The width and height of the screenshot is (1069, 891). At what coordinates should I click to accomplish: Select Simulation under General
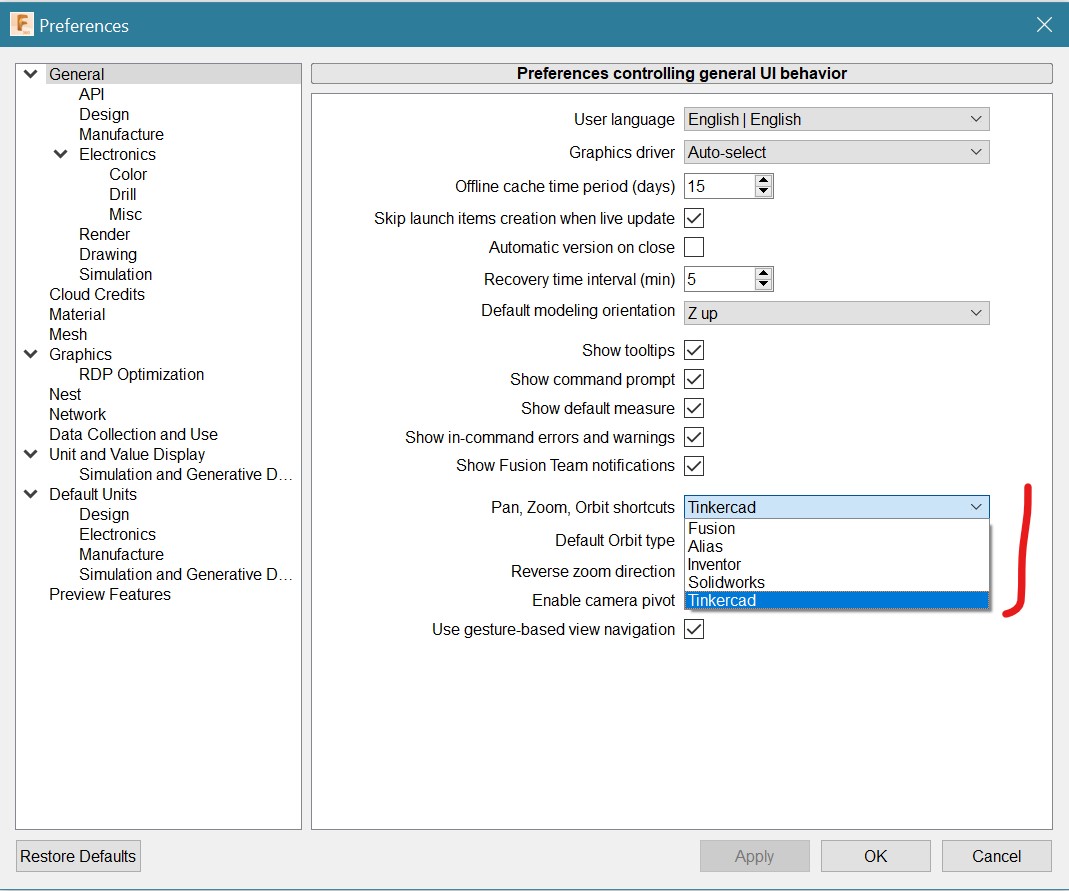115,274
